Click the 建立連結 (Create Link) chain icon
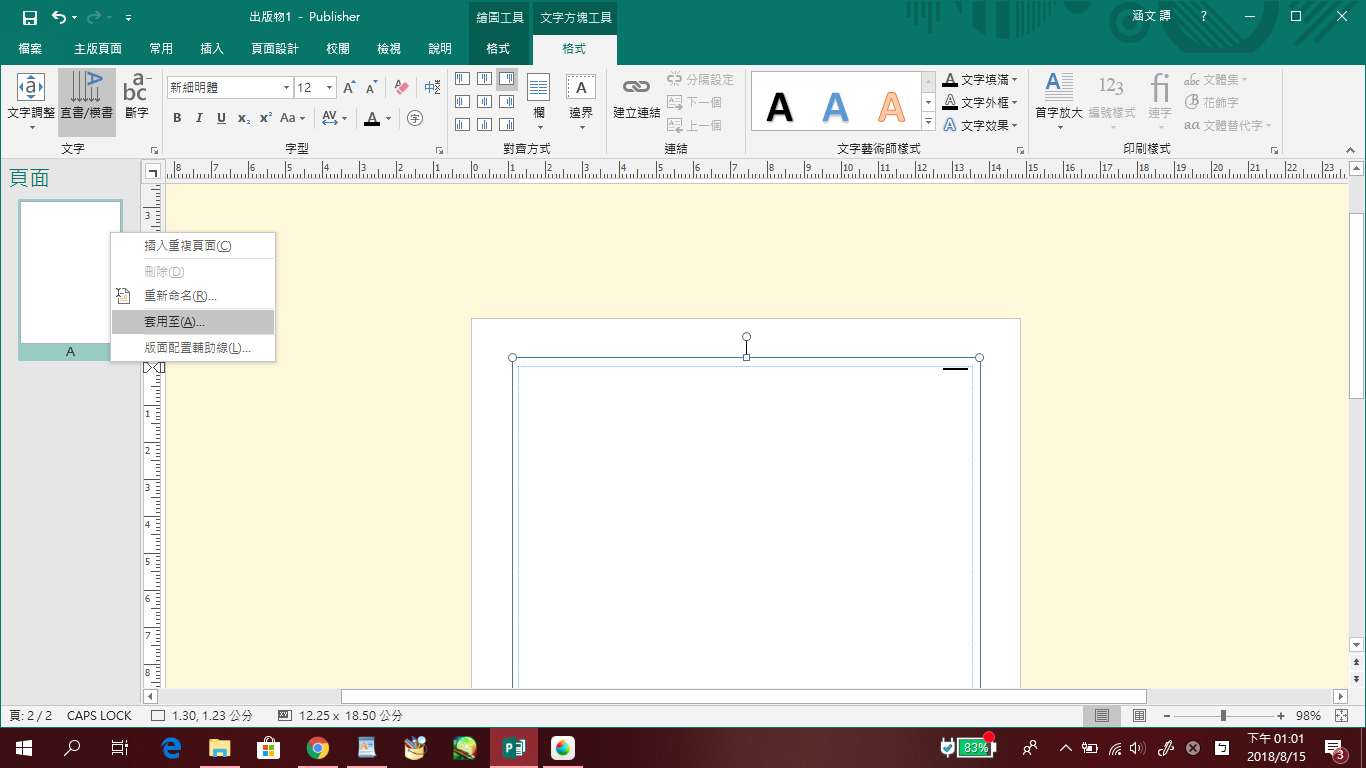 pyautogui.click(x=636, y=89)
